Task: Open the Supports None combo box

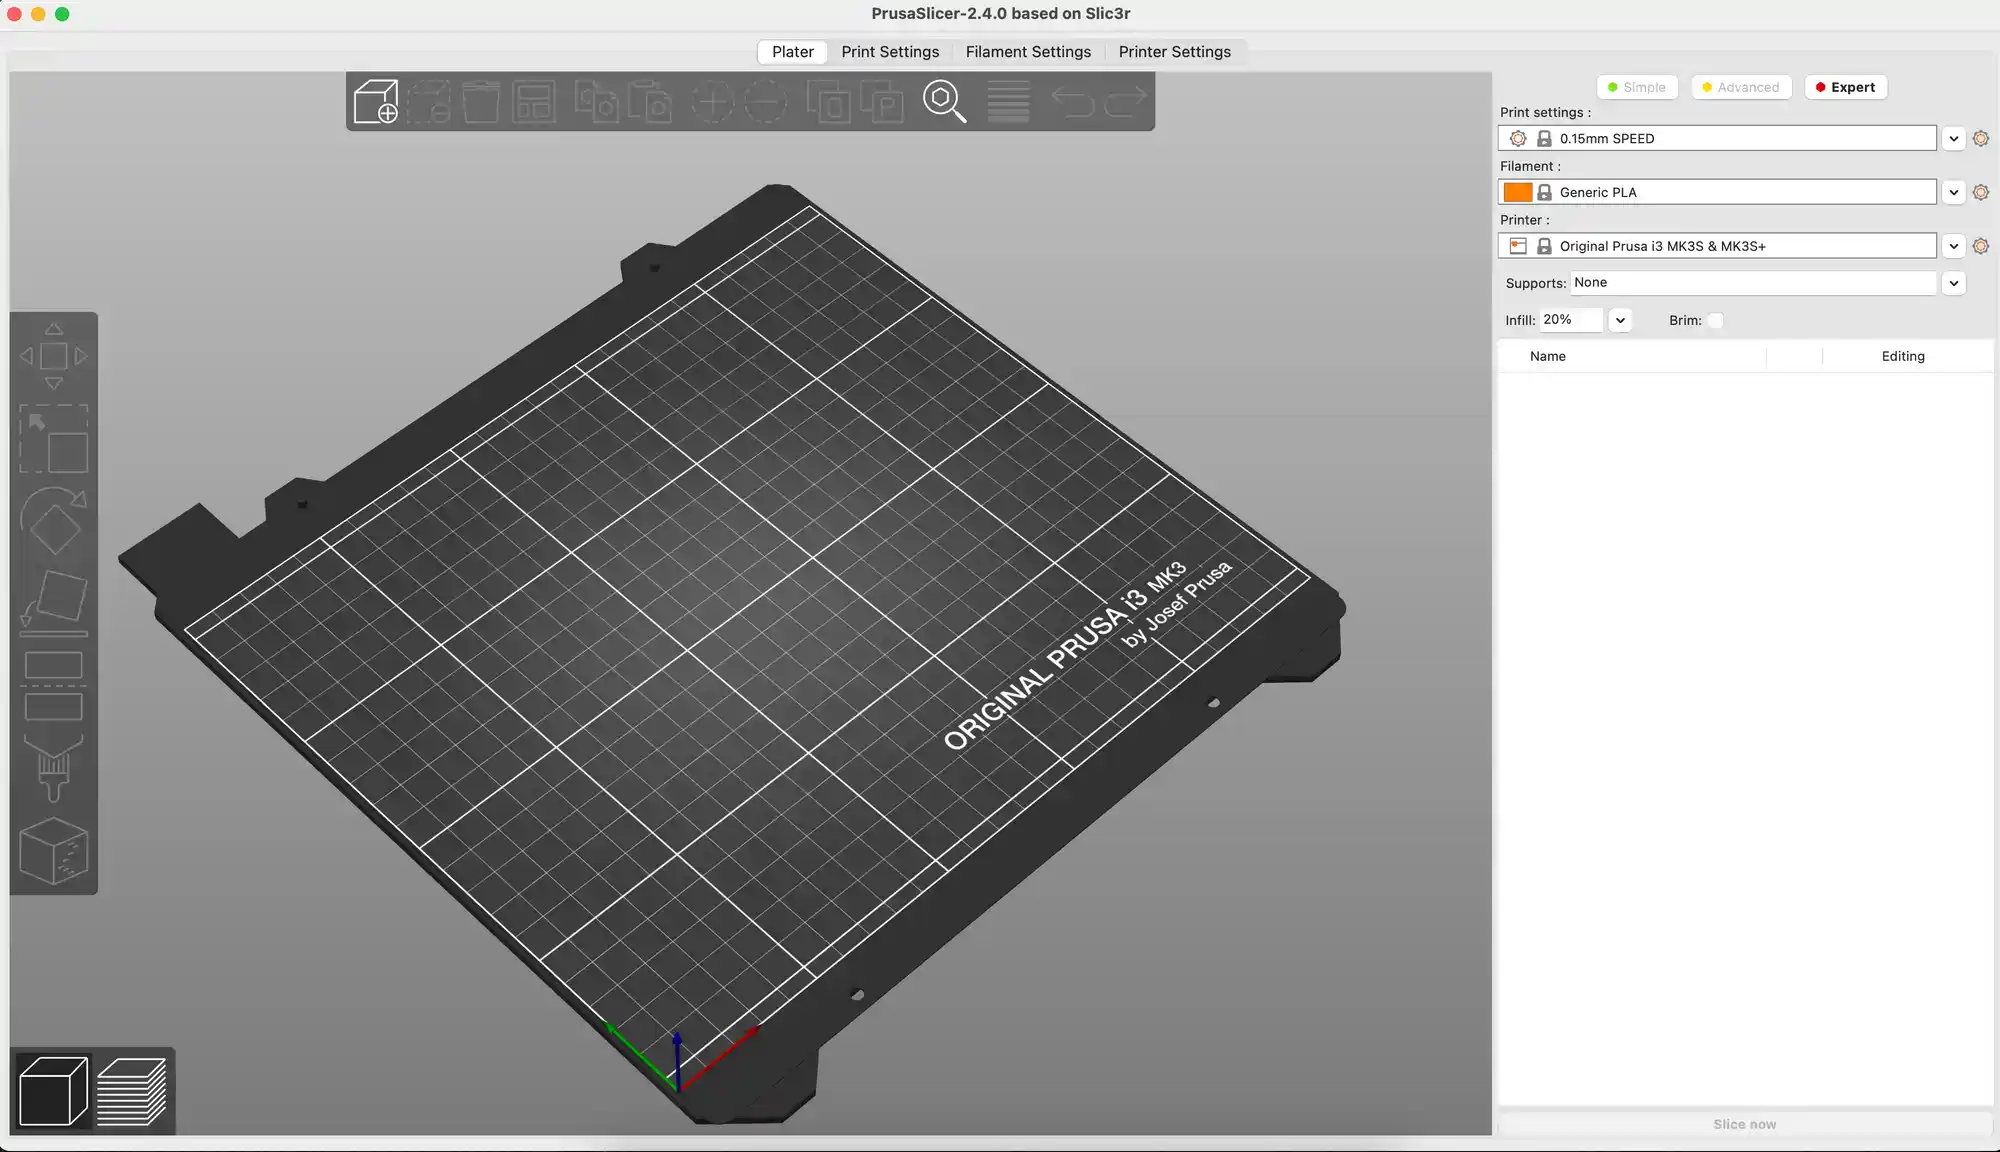Action: (1753, 283)
